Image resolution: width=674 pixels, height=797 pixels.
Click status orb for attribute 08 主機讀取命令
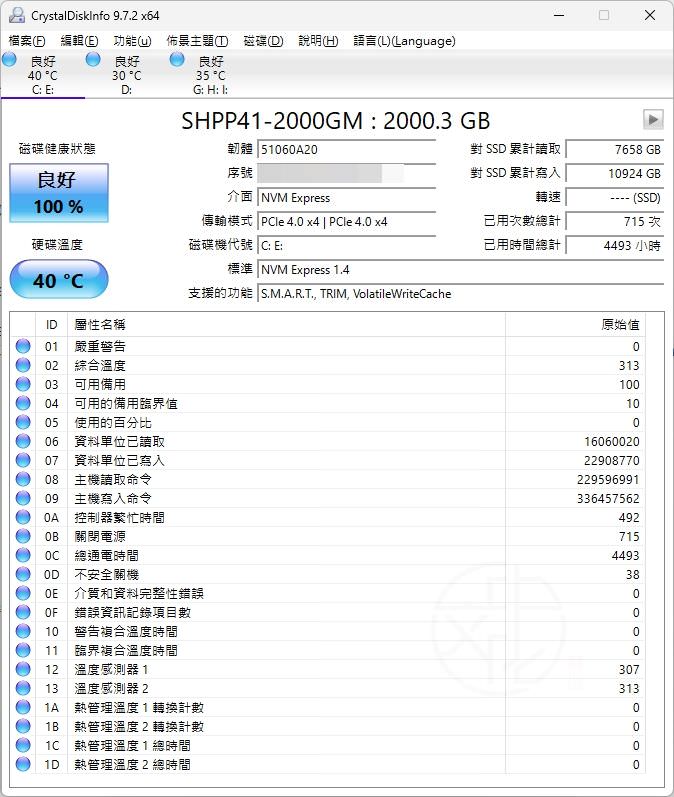point(23,479)
